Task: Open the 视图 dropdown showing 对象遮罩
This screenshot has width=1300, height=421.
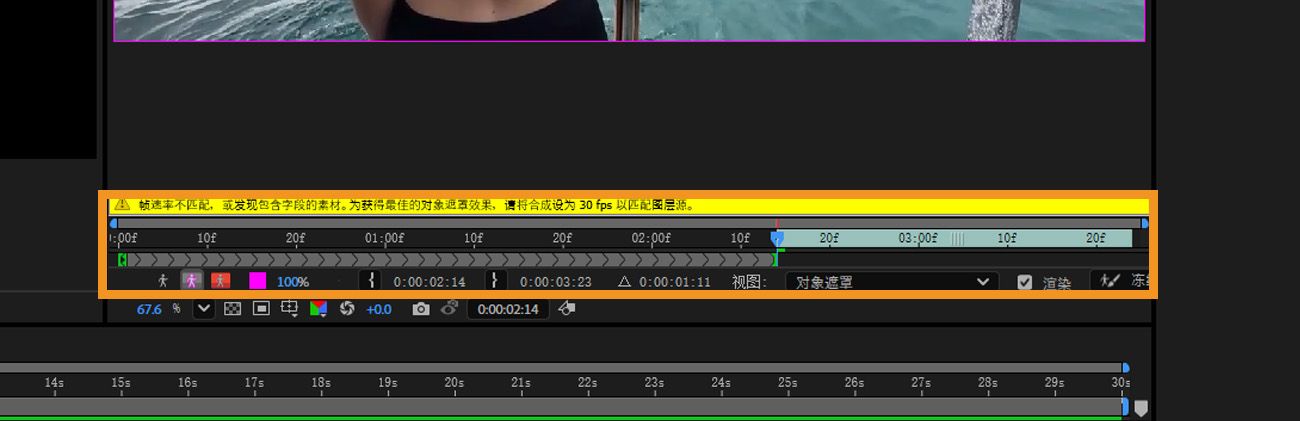Action: click(x=892, y=282)
